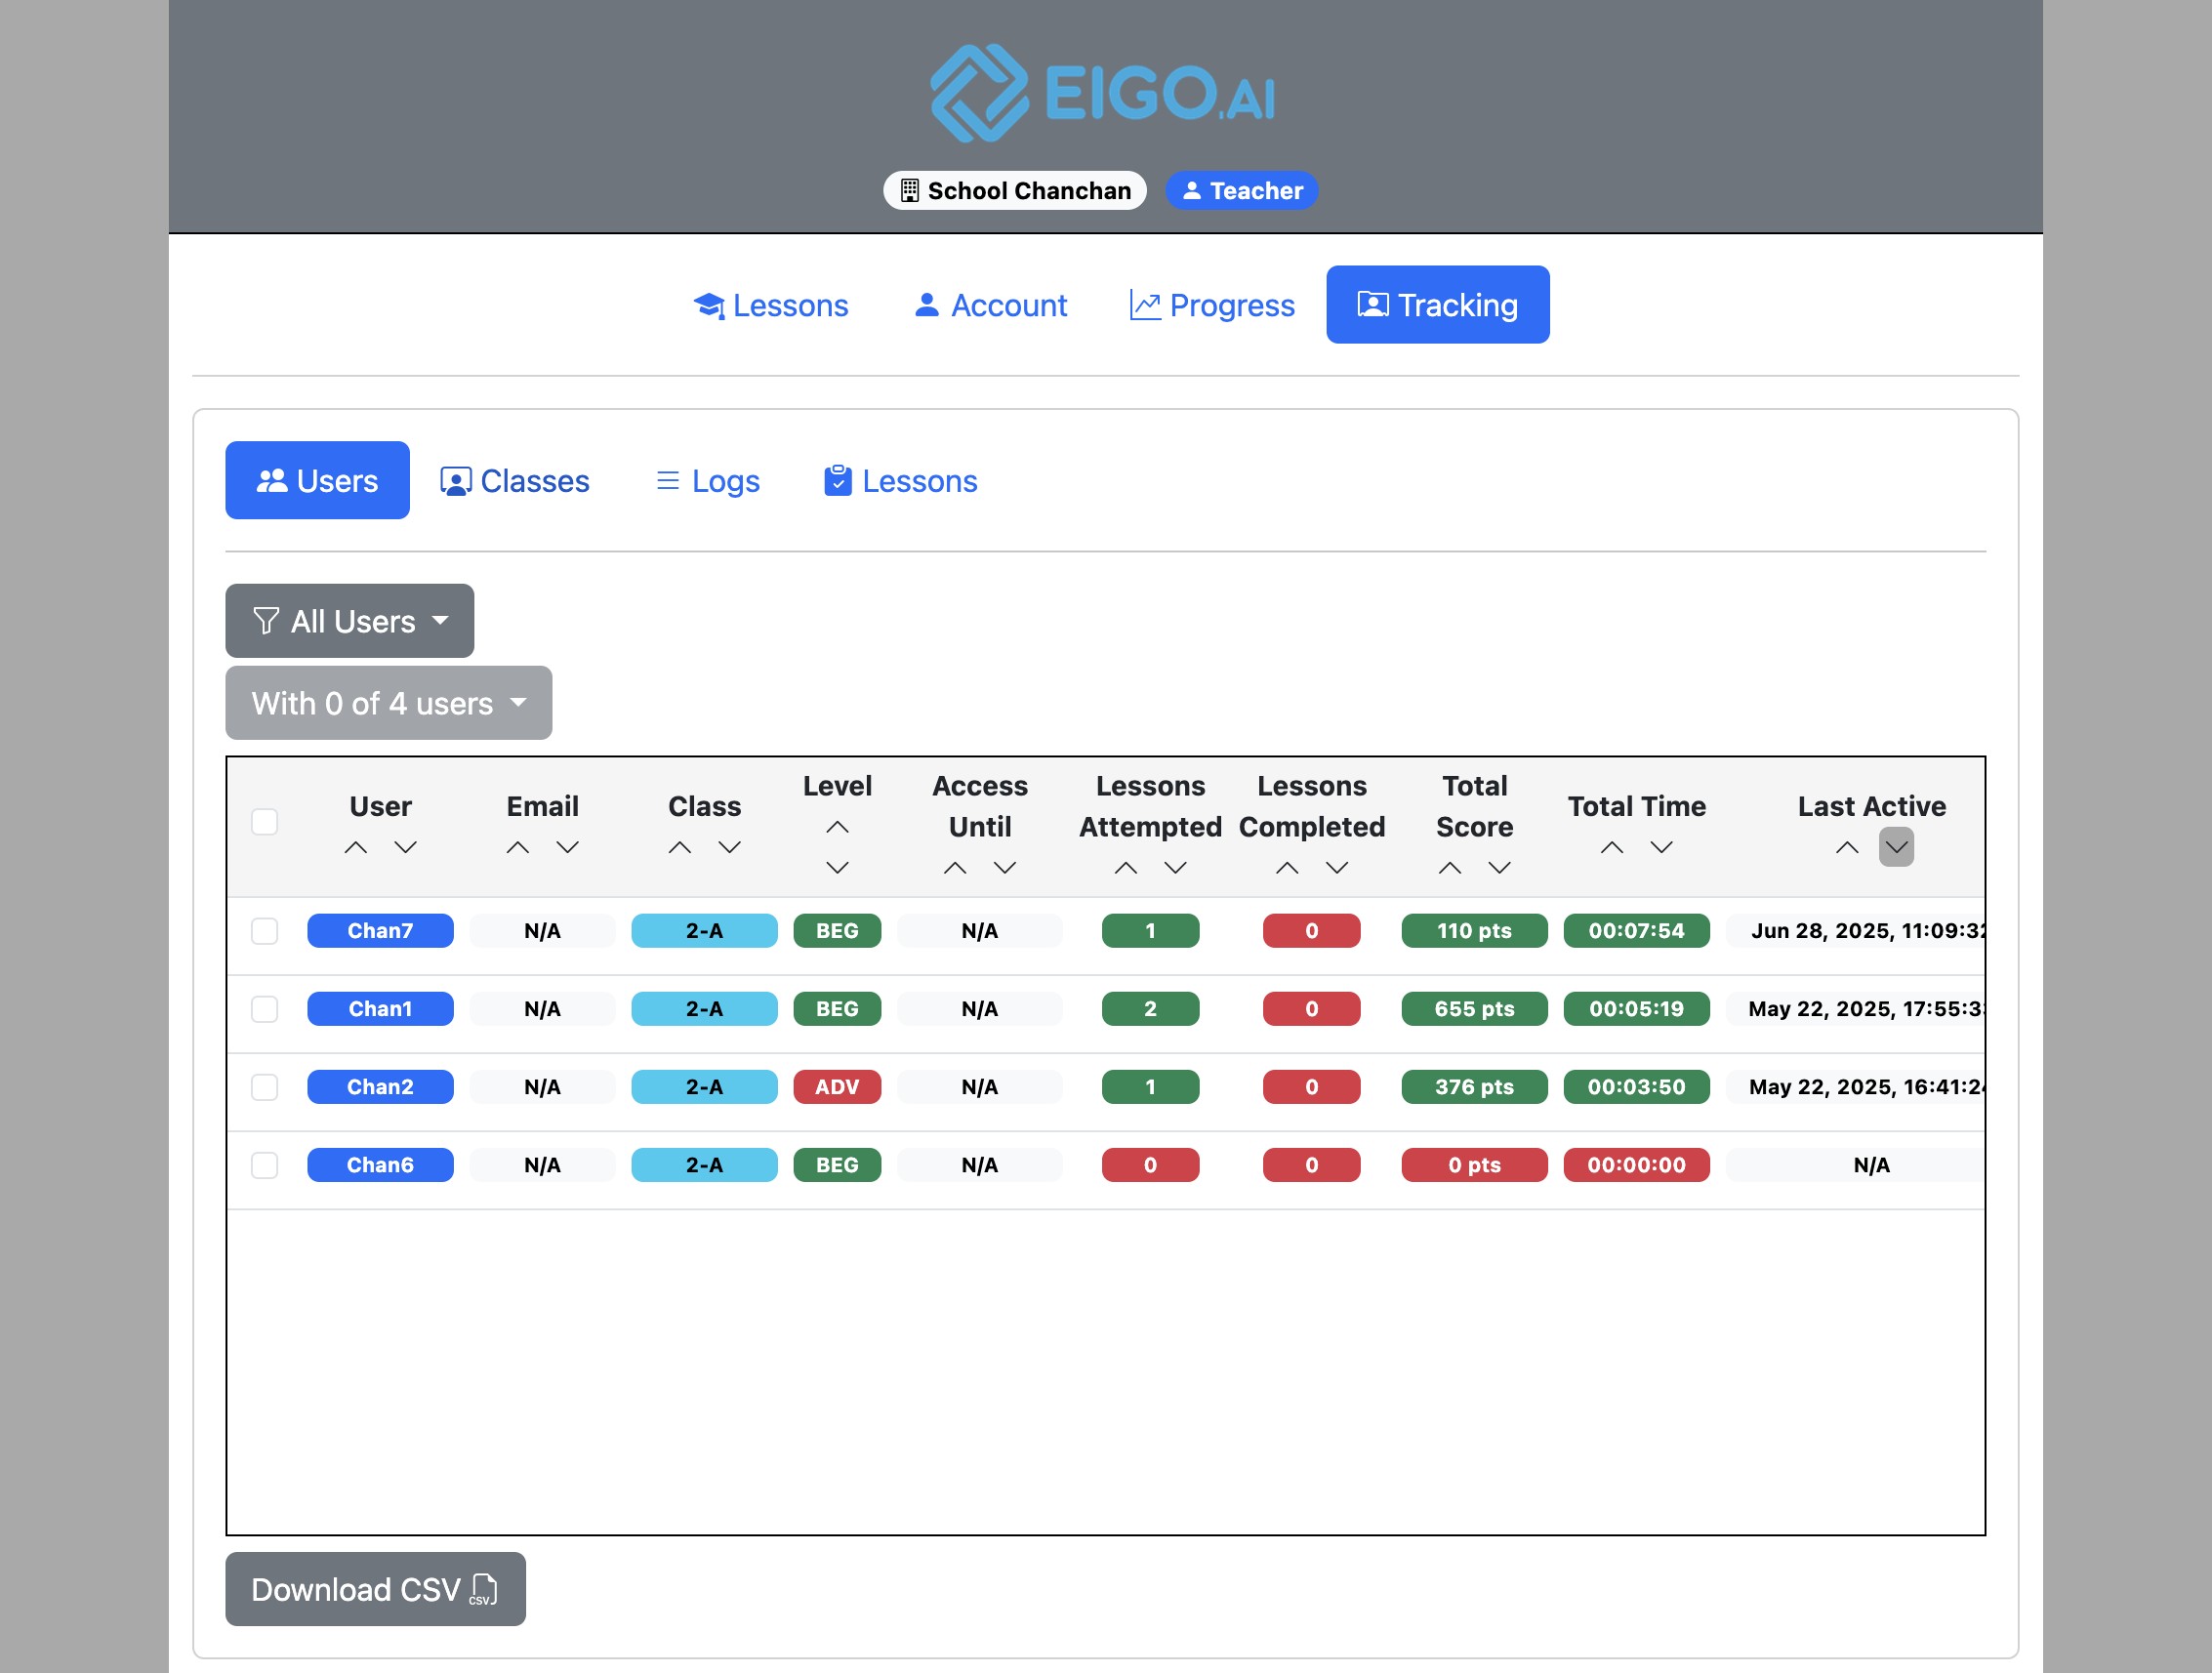Sort Total Time ascending arrow

click(x=1612, y=847)
